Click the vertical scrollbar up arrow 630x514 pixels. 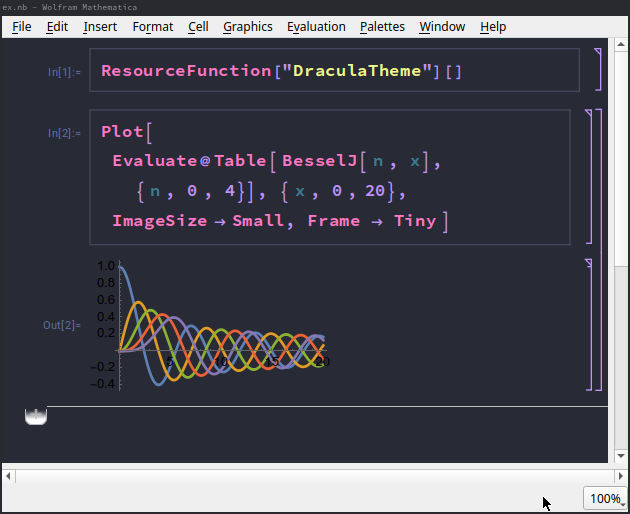(x=621, y=44)
